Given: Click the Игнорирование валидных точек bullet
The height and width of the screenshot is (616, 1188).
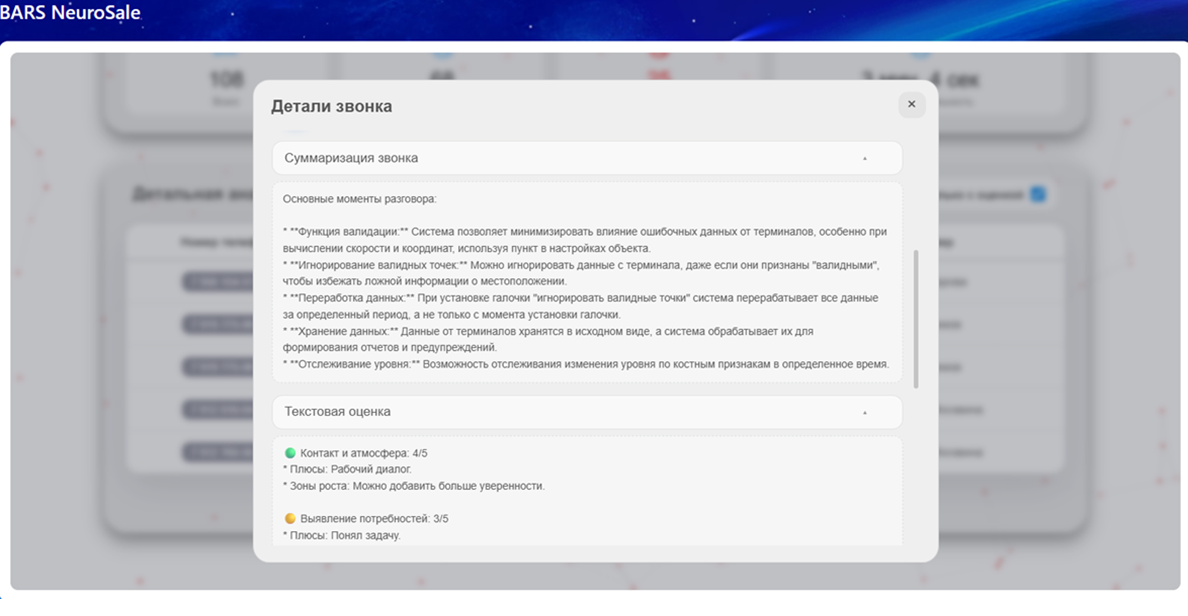Looking at the screenshot, I should click(x=581, y=273).
